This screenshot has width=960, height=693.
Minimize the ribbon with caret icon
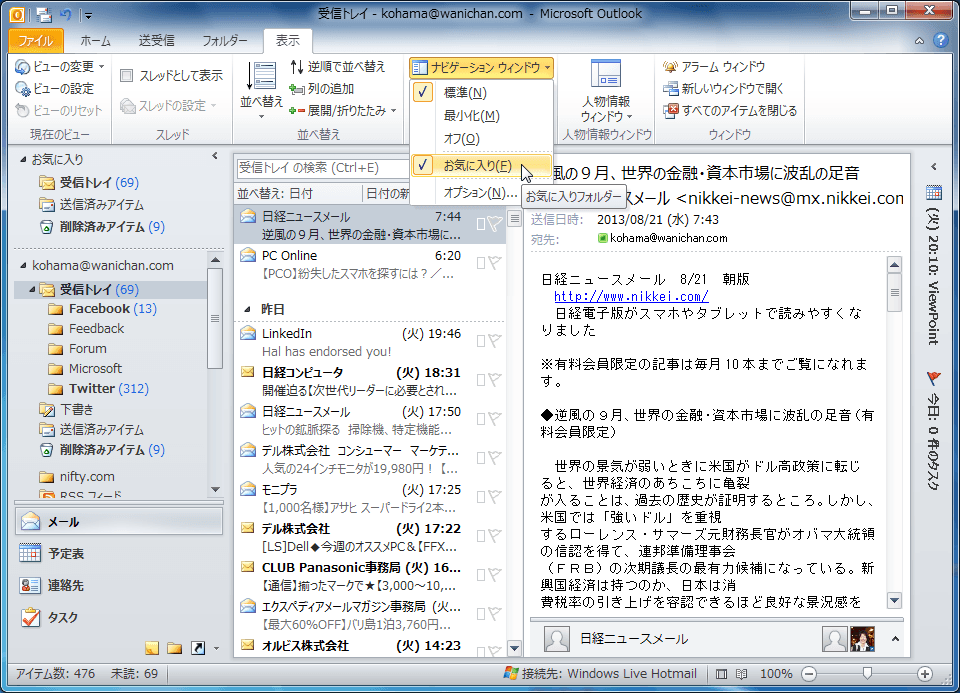pyautogui.click(x=920, y=41)
